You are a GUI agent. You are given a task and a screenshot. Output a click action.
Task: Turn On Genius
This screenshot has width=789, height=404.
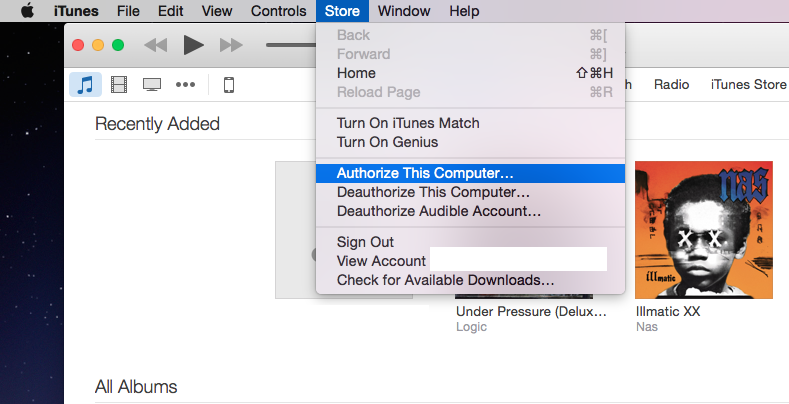tap(387, 142)
